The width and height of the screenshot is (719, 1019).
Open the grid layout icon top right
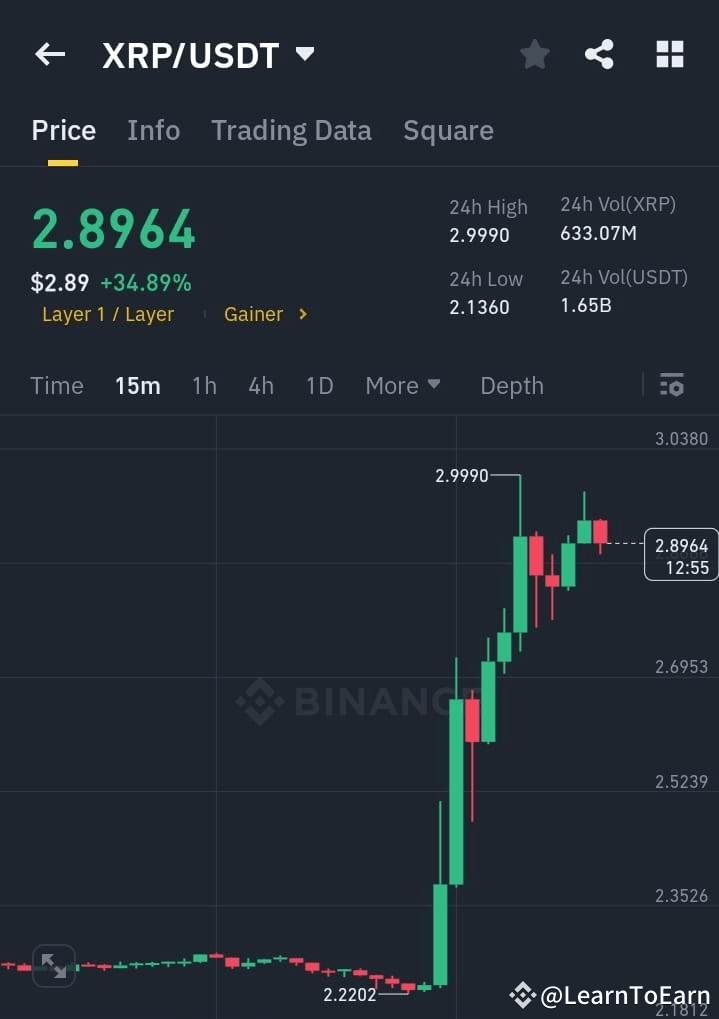click(668, 54)
